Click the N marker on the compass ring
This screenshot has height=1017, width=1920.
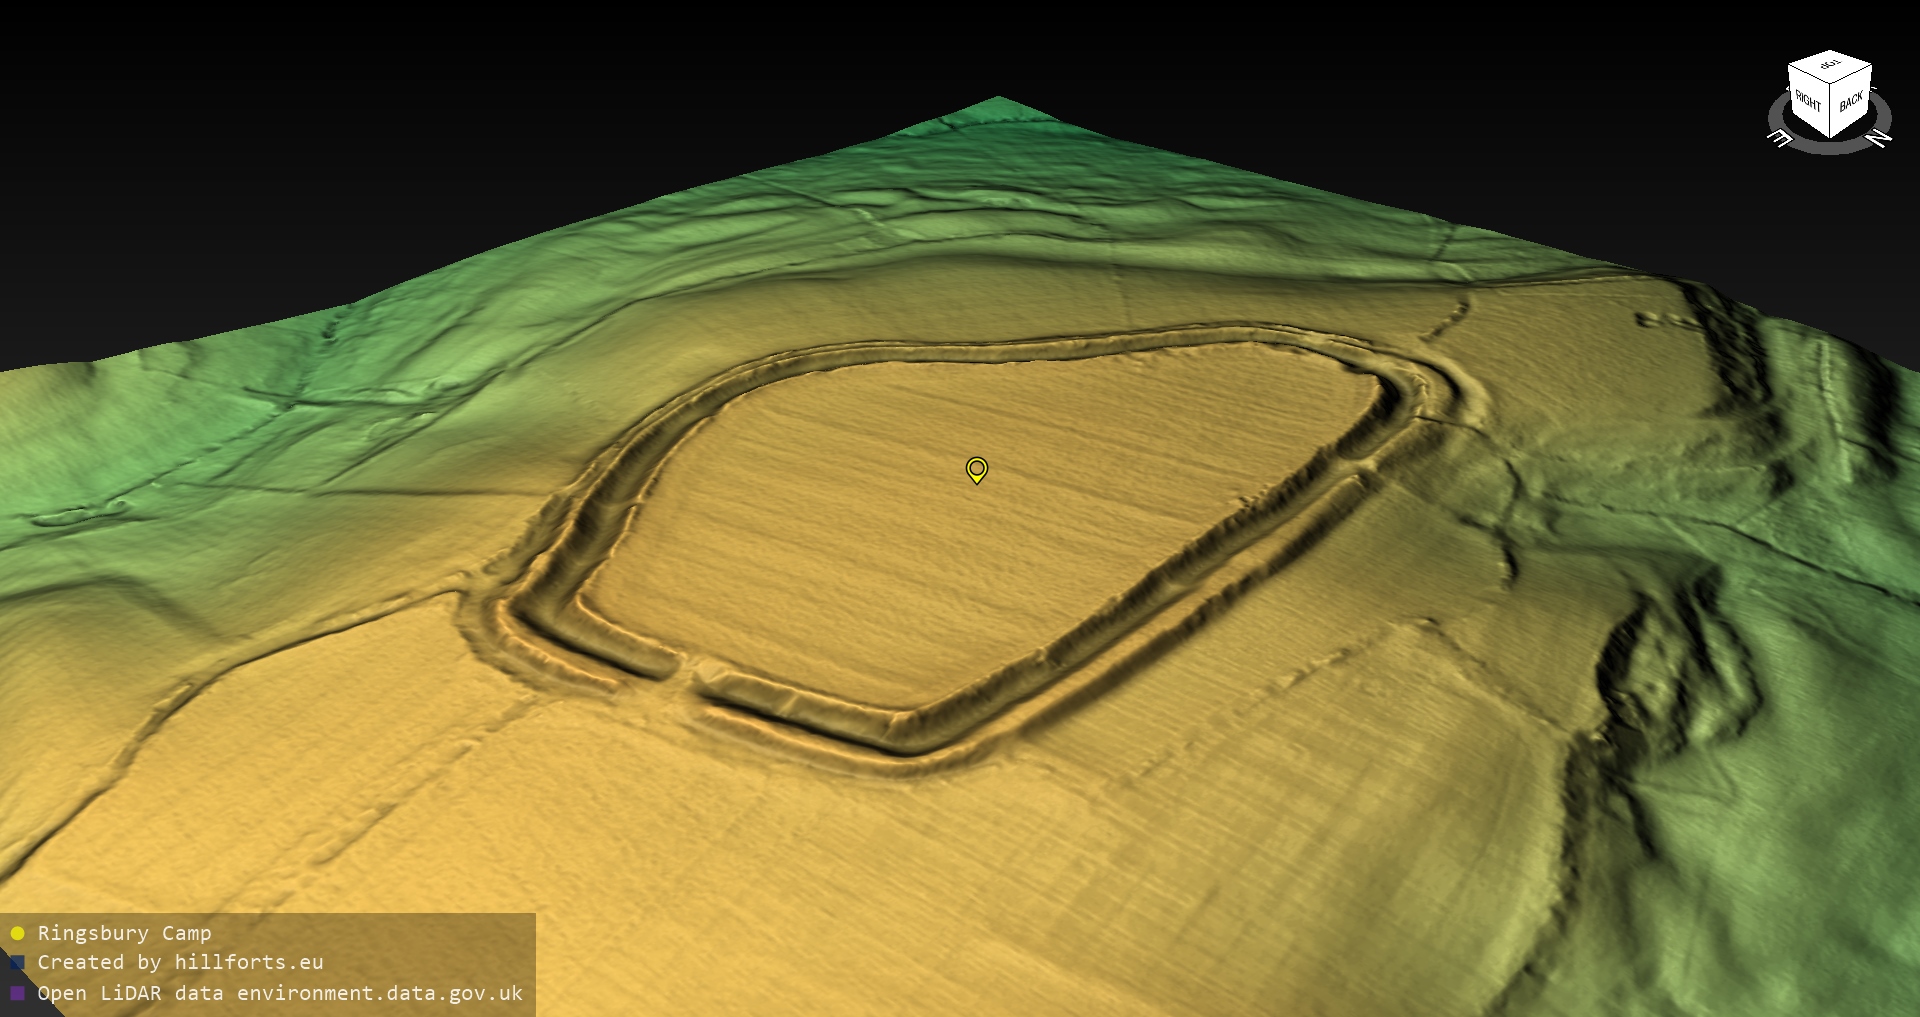(x=1879, y=138)
